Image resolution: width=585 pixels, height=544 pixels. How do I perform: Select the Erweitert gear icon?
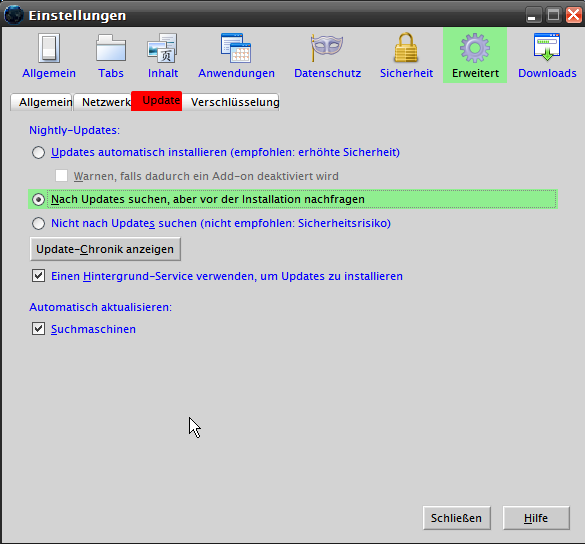pyautogui.click(x=475, y=48)
